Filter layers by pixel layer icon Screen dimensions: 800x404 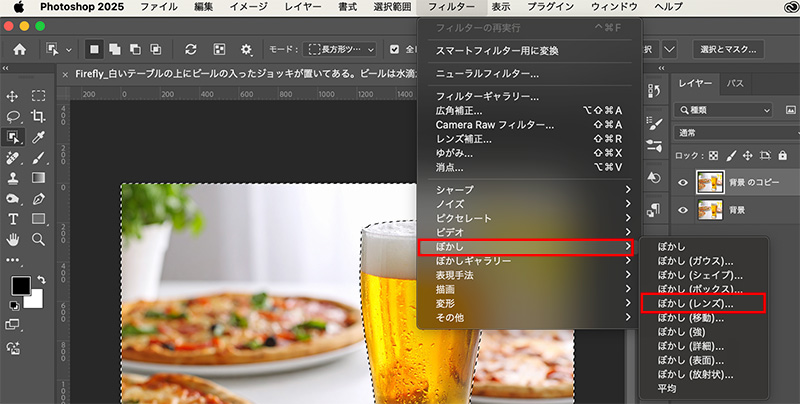[x=791, y=110]
